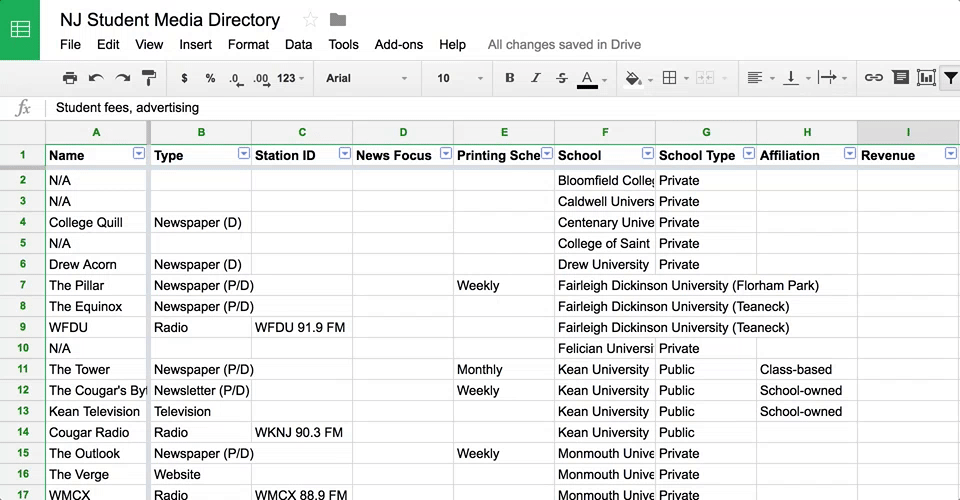Star the NJ Student Media Directory document
This screenshot has height=500, width=960.
(310, 20)
